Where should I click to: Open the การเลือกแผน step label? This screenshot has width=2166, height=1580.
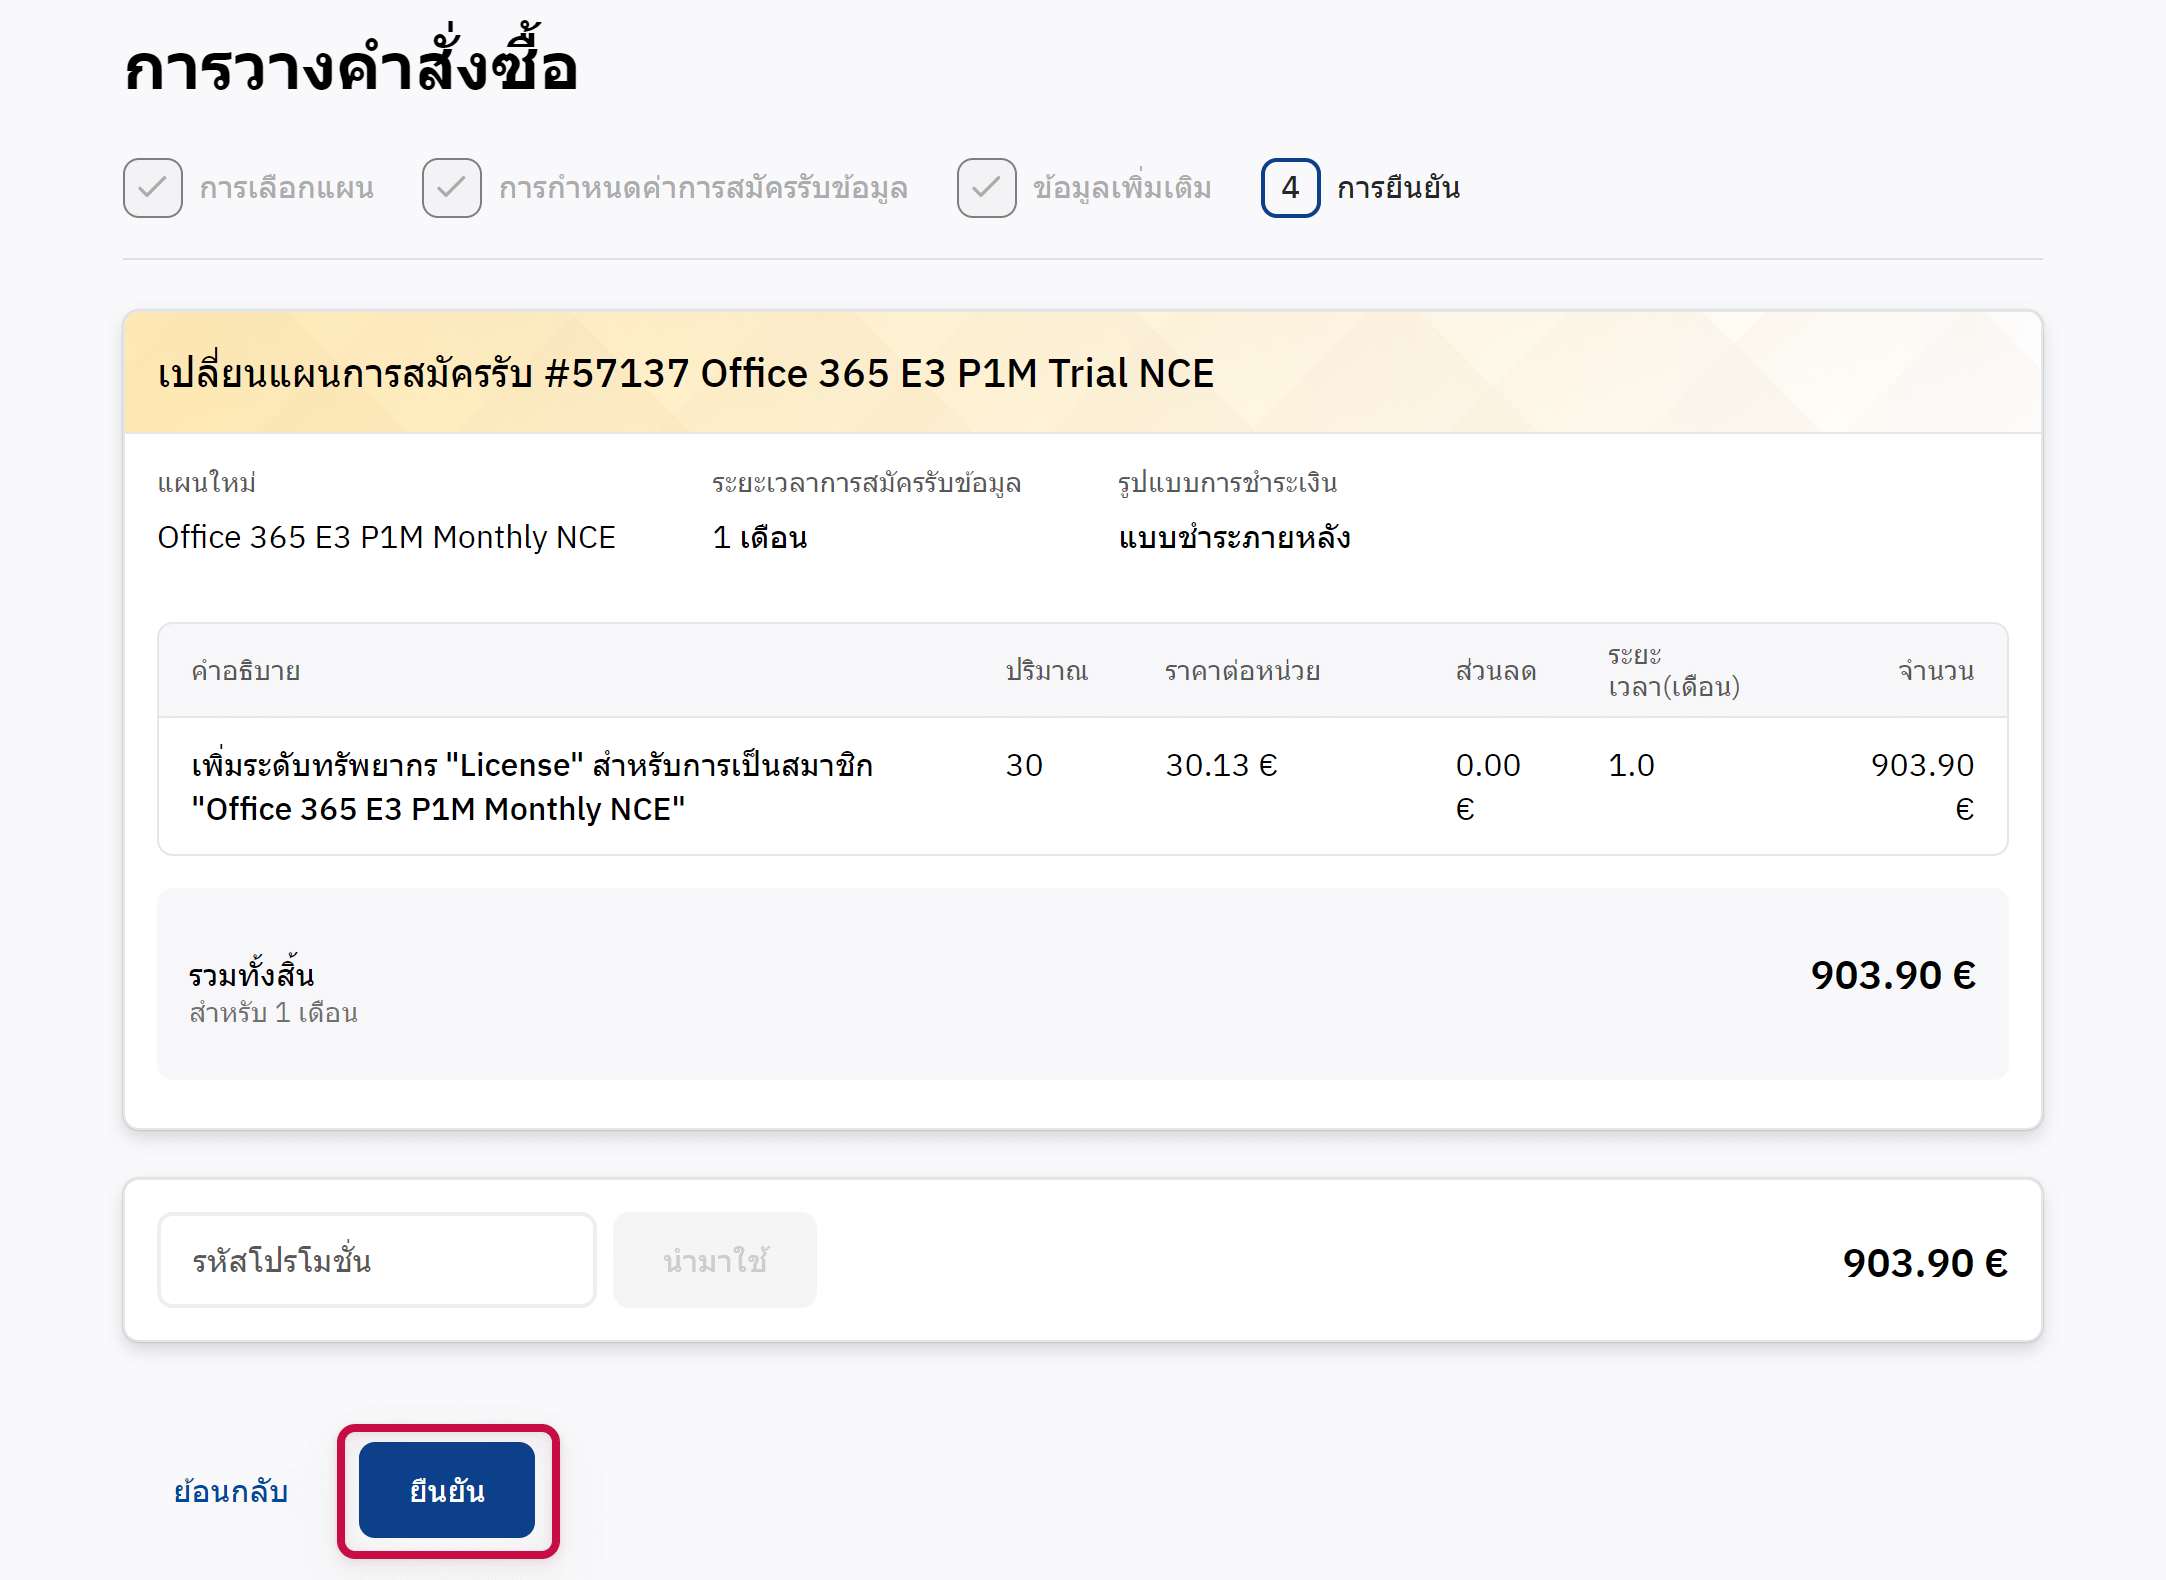[287, 188]
